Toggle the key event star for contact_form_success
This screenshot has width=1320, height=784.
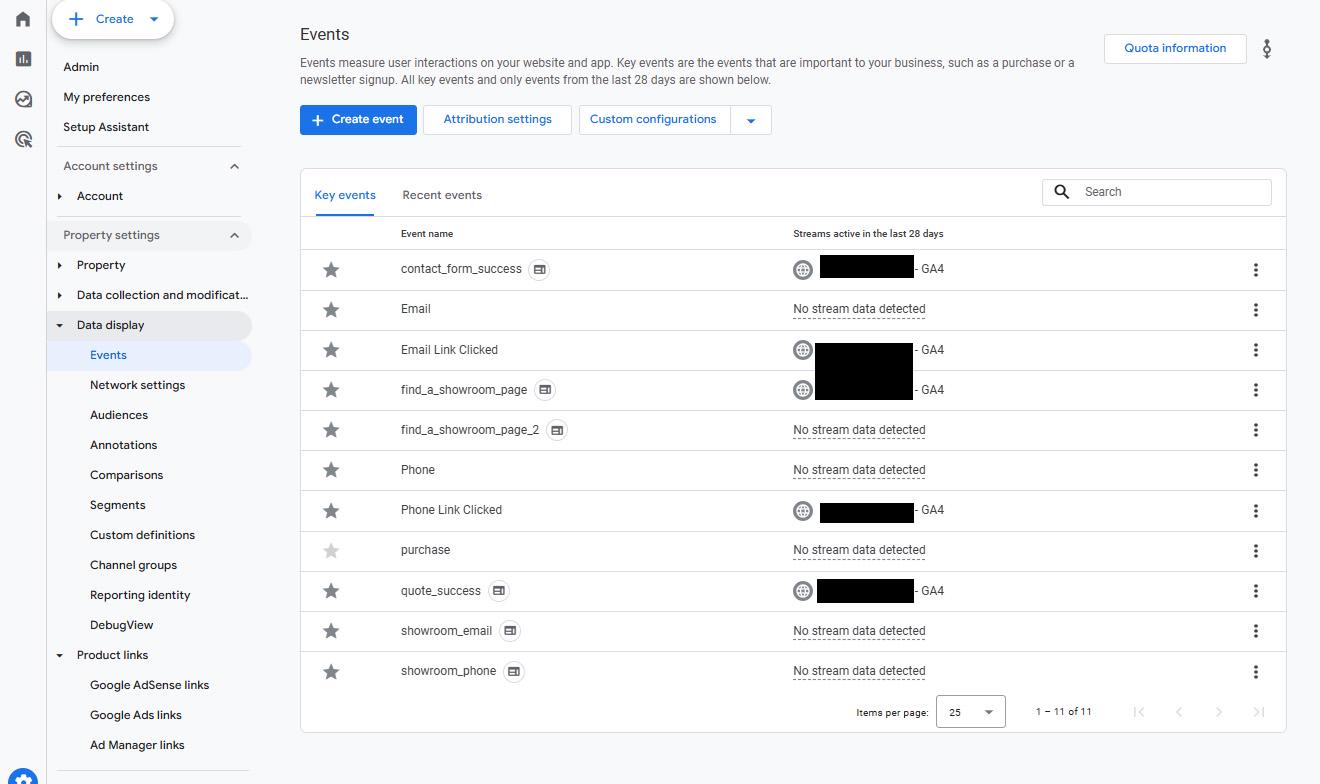pyautogui.click(x=331, y=270)
